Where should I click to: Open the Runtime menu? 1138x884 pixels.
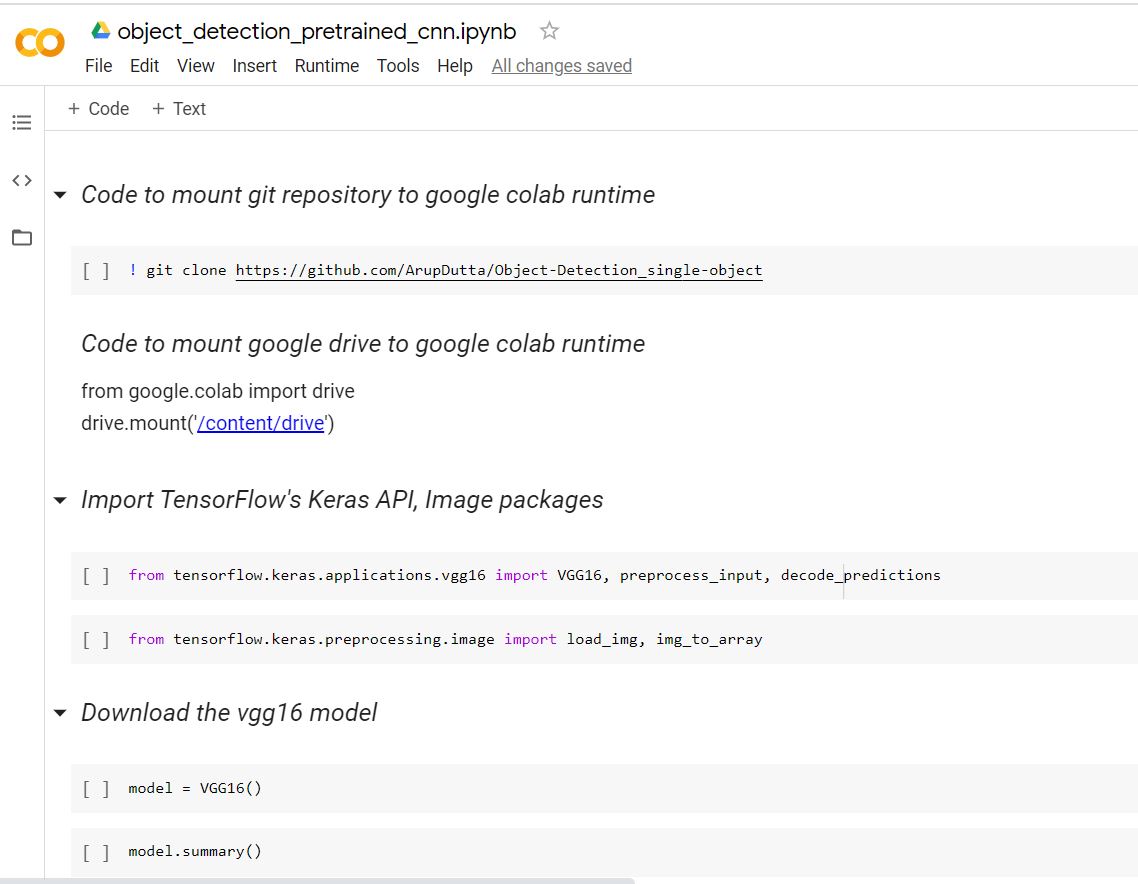pyautogui.click(x=326, y=66)
